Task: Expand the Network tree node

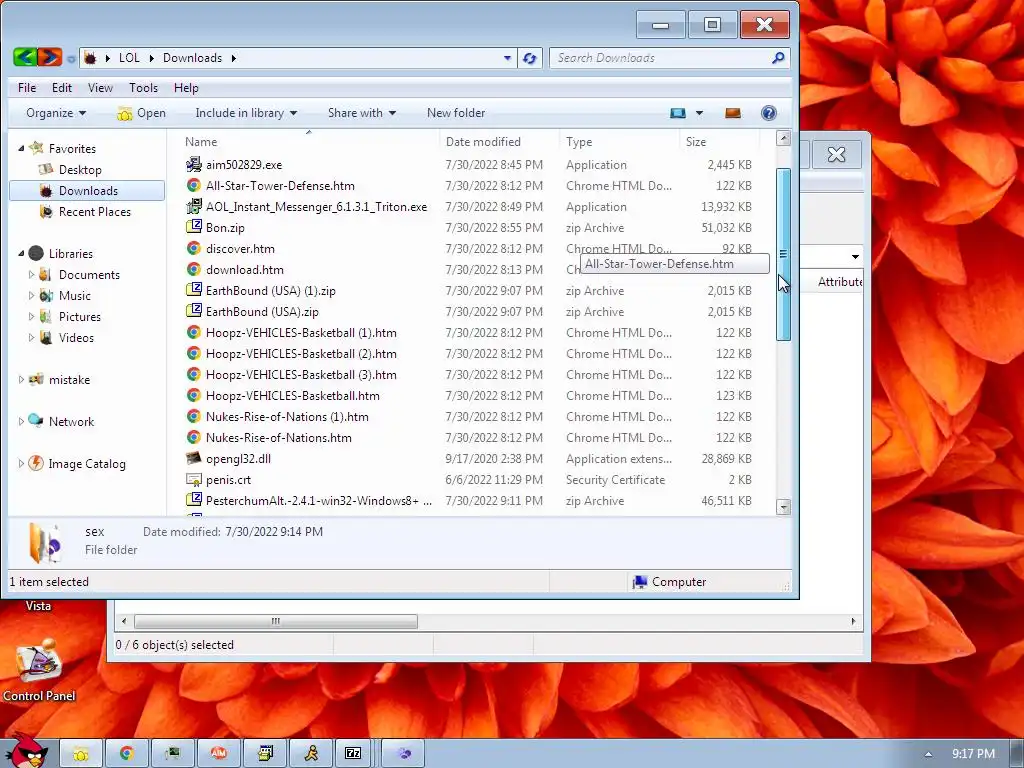Action: coord(21,422)
